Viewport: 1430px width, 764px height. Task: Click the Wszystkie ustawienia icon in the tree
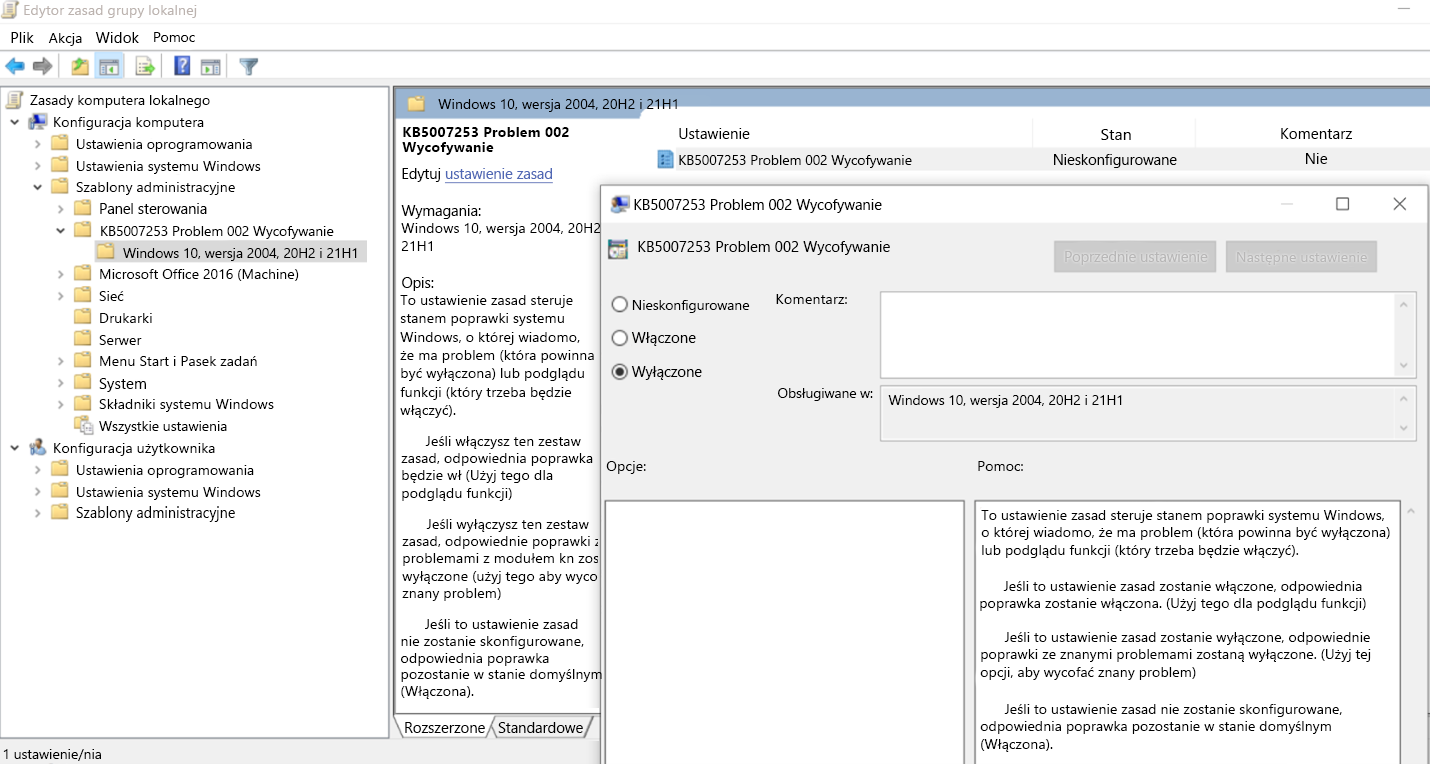(x=84, y=426)
